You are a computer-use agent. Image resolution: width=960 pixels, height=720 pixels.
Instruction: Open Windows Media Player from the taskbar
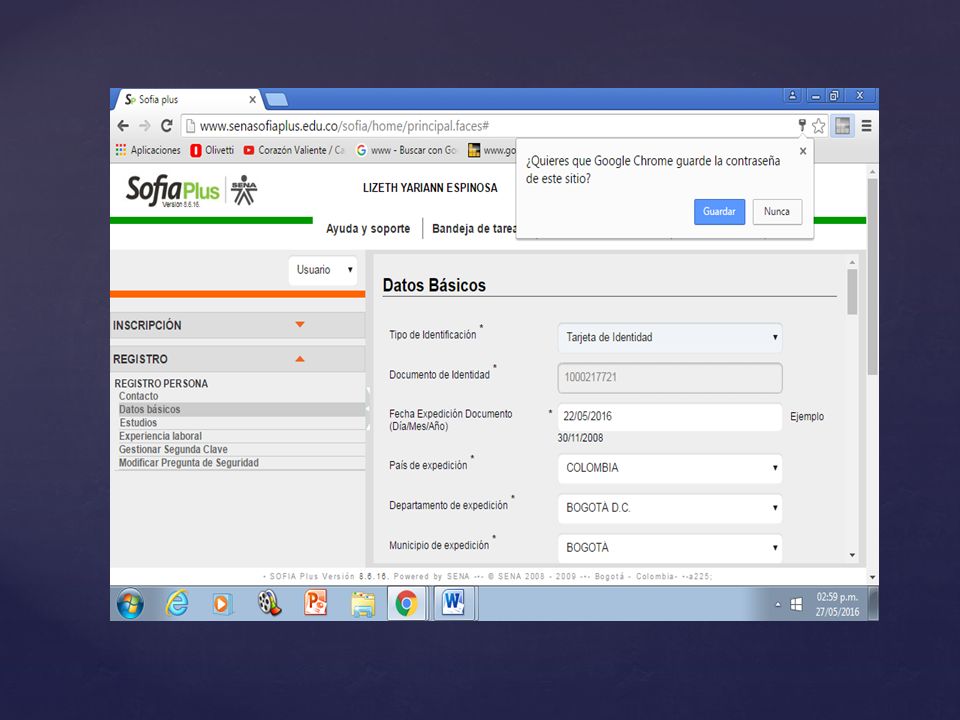coord(222,604)
